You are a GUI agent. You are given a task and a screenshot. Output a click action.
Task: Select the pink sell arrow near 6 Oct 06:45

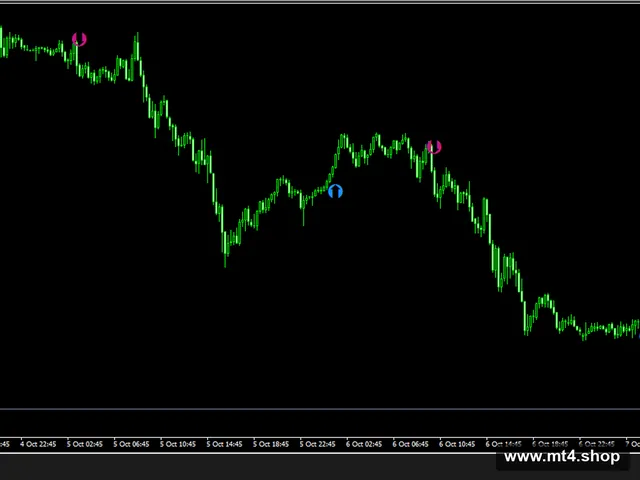434,147
